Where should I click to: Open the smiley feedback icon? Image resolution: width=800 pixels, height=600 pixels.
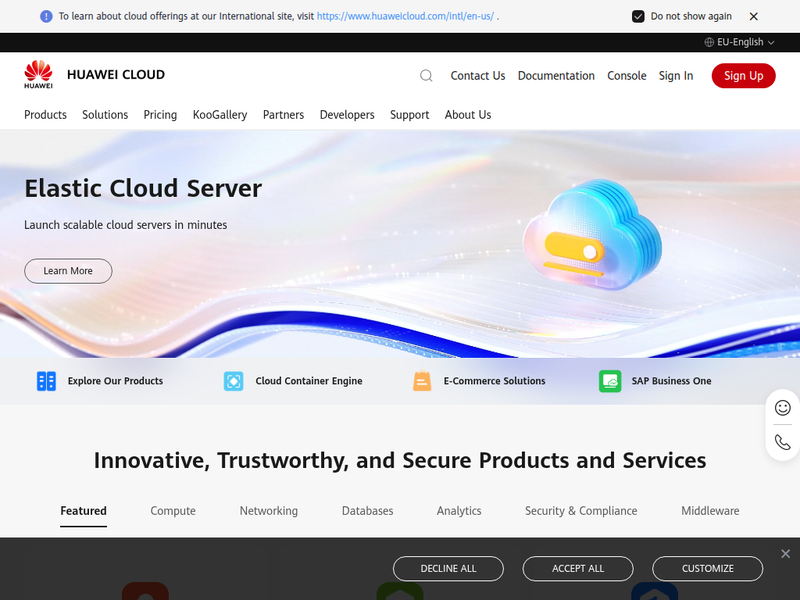pyautogui.click(x=783, y=407)
